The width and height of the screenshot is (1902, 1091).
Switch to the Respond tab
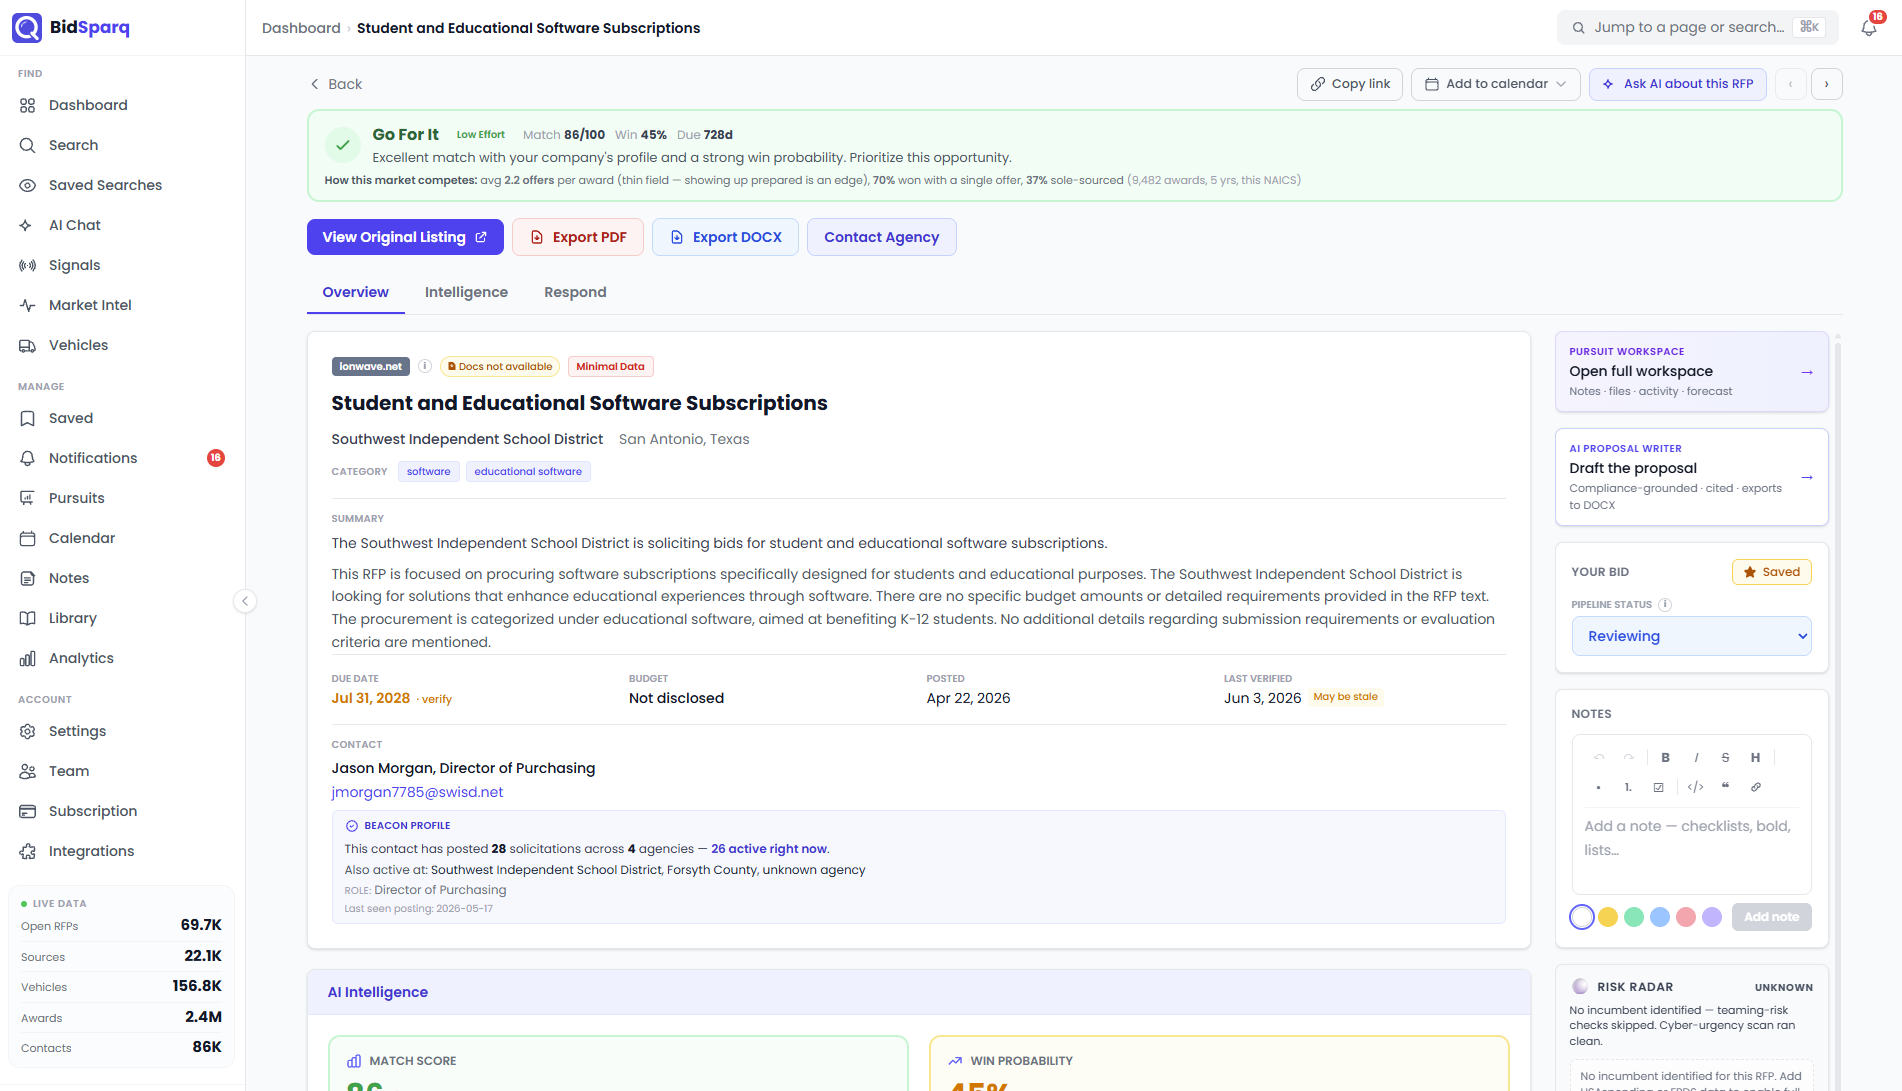tap(575, 292)
